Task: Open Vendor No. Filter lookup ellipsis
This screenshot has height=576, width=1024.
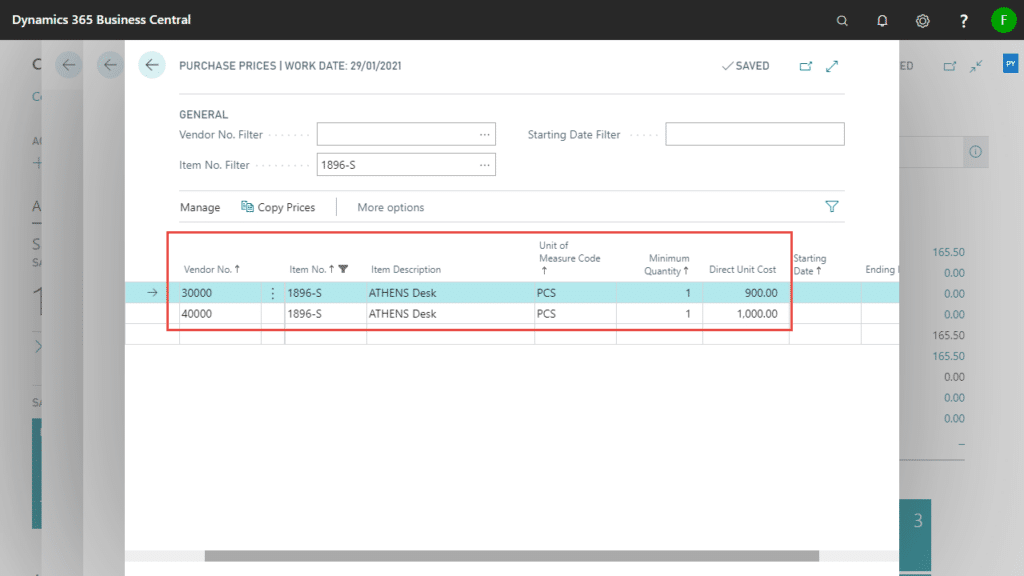Action: coord(485,135)
